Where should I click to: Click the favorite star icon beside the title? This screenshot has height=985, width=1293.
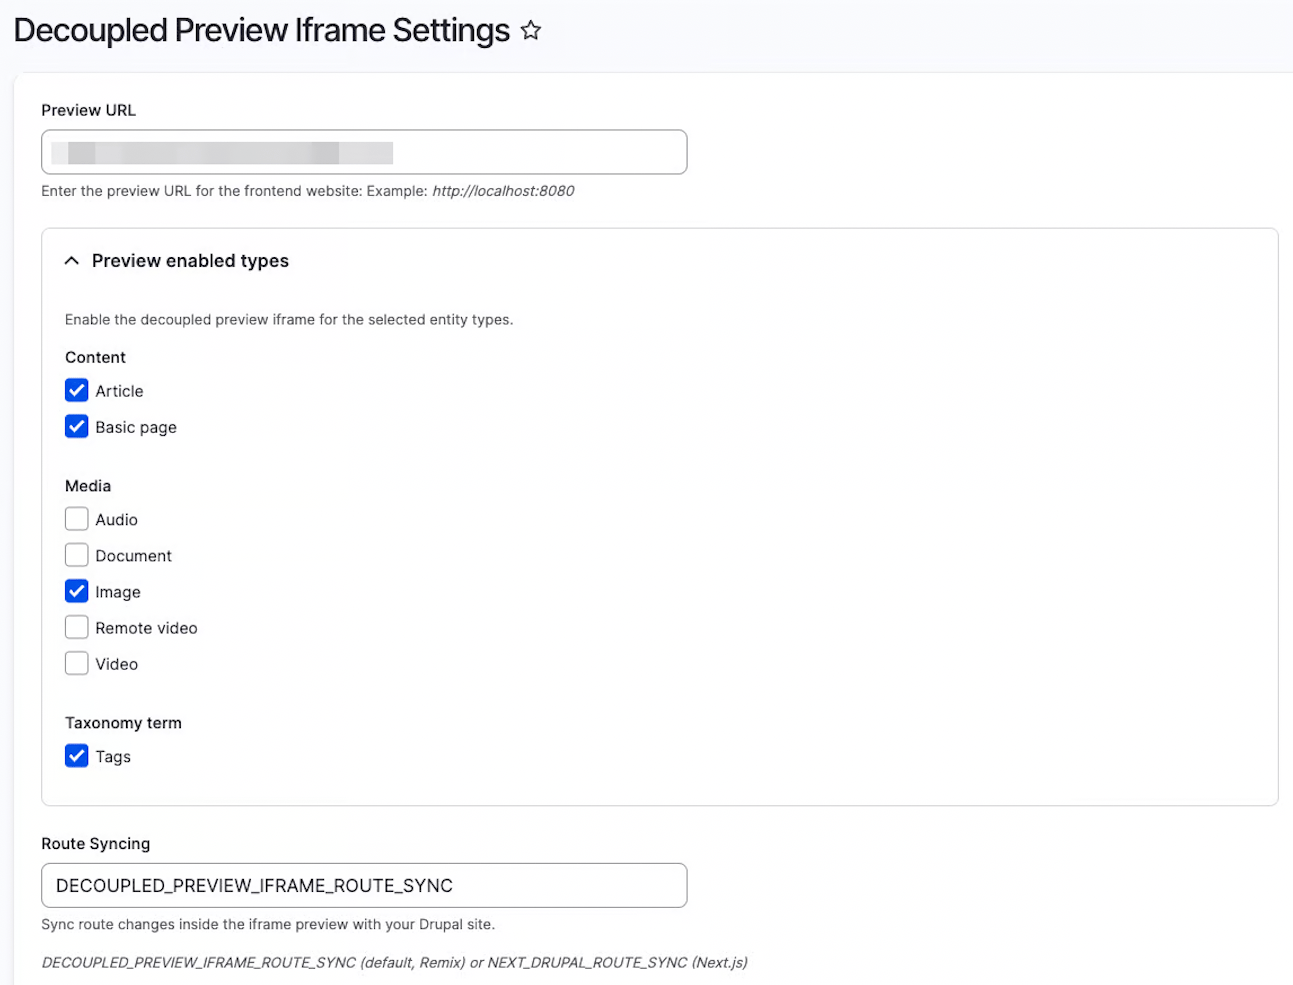click(531, 31)
